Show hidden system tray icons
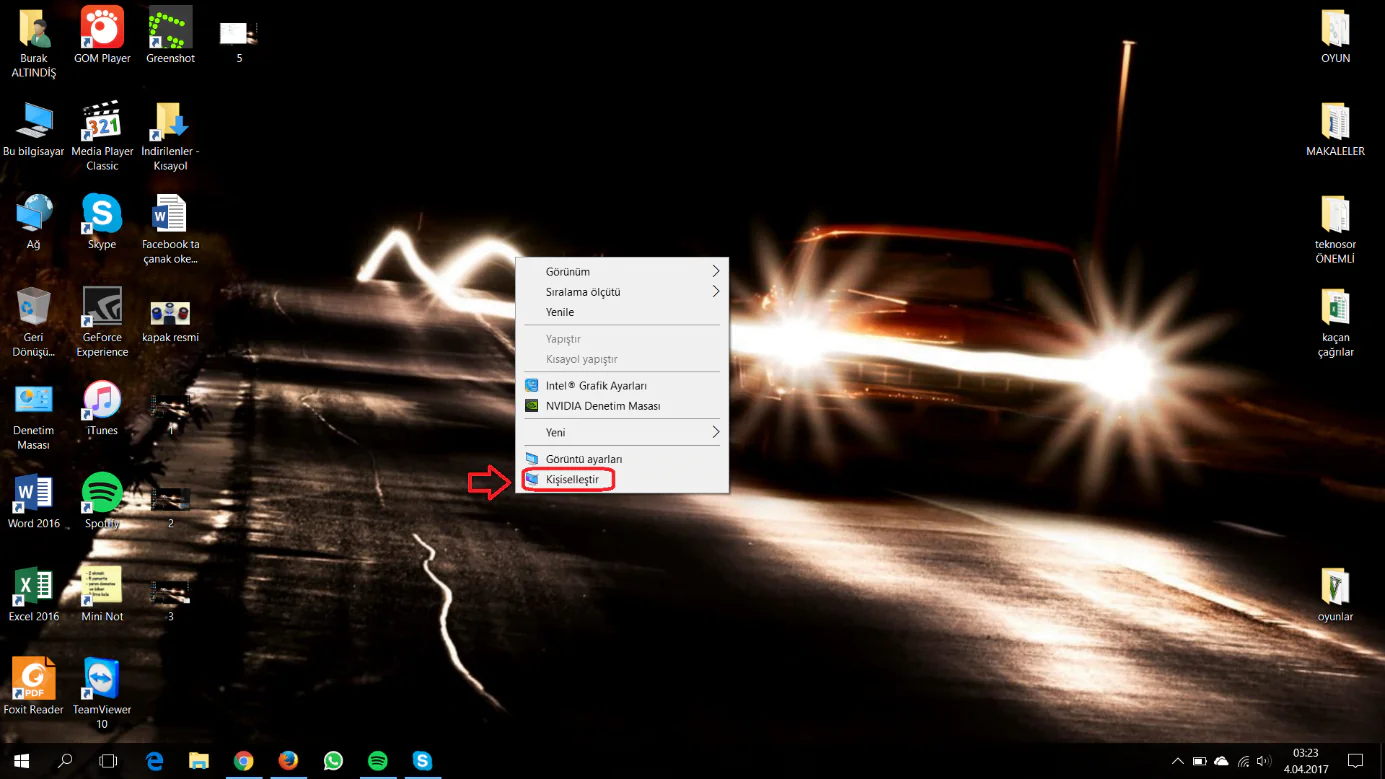Viewport: 1385px width, 779px height. click(x=1178, y=761)
